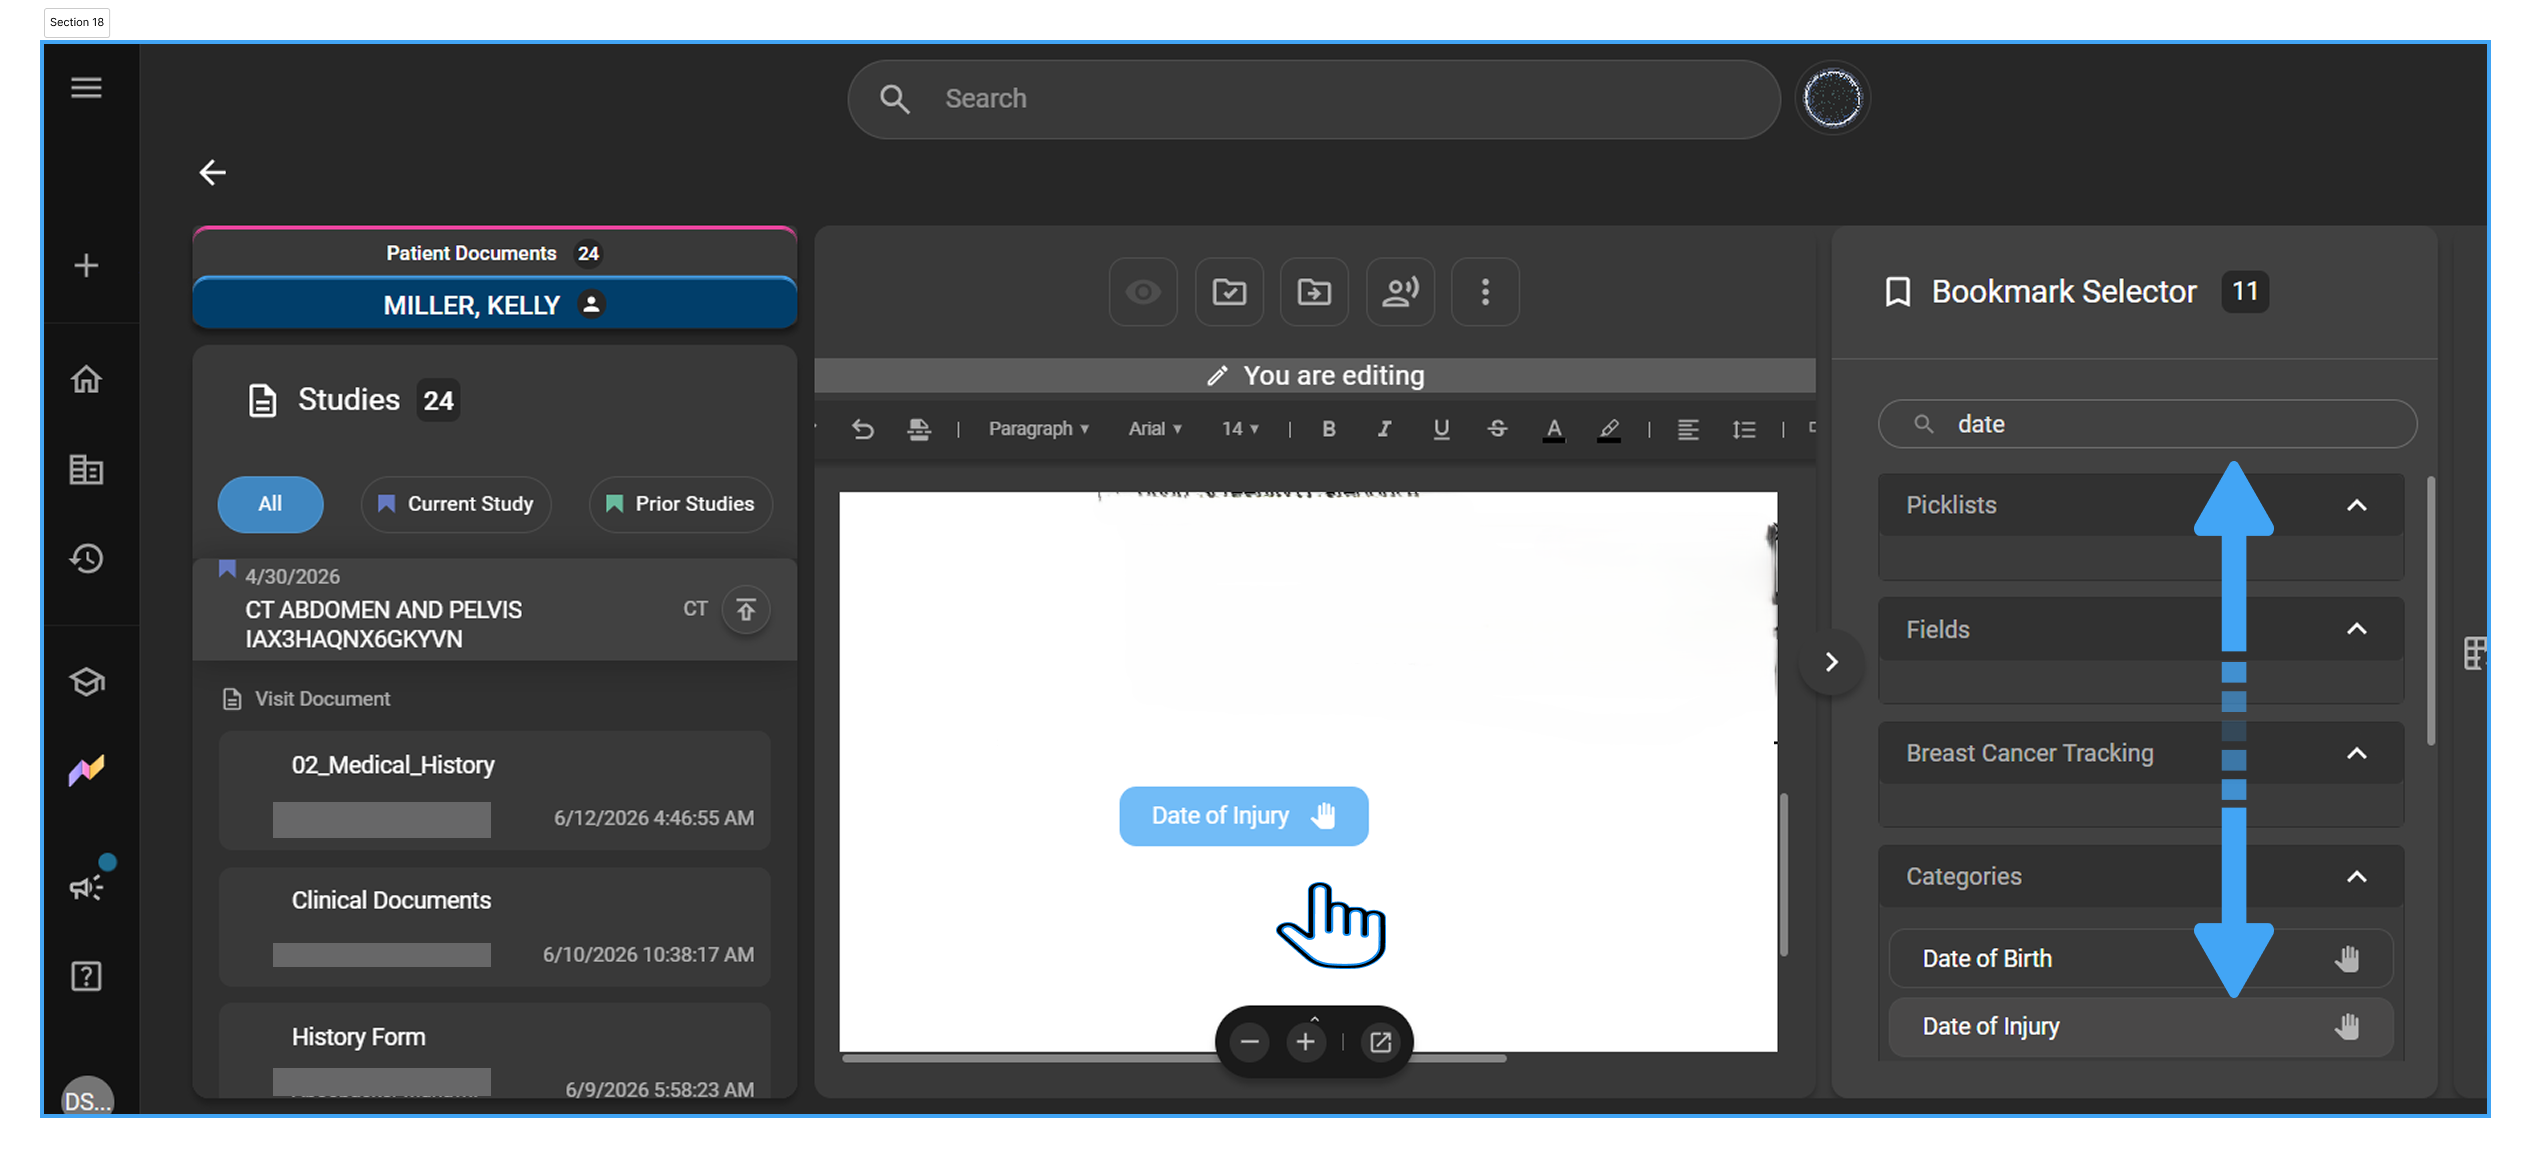Open the Arial font dropdown

click(x=1155, y=429)
